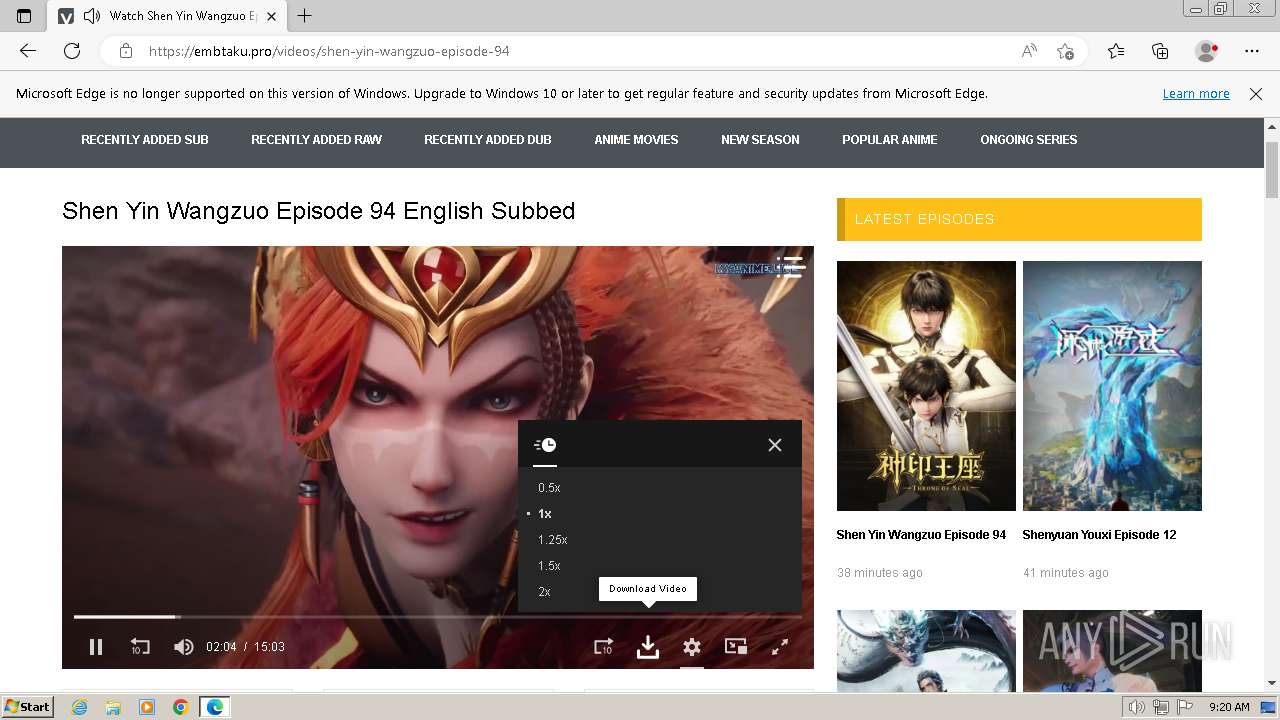Open Ongoing Series page
The width and height of the screenshot is (1280, 720).
1029,140
